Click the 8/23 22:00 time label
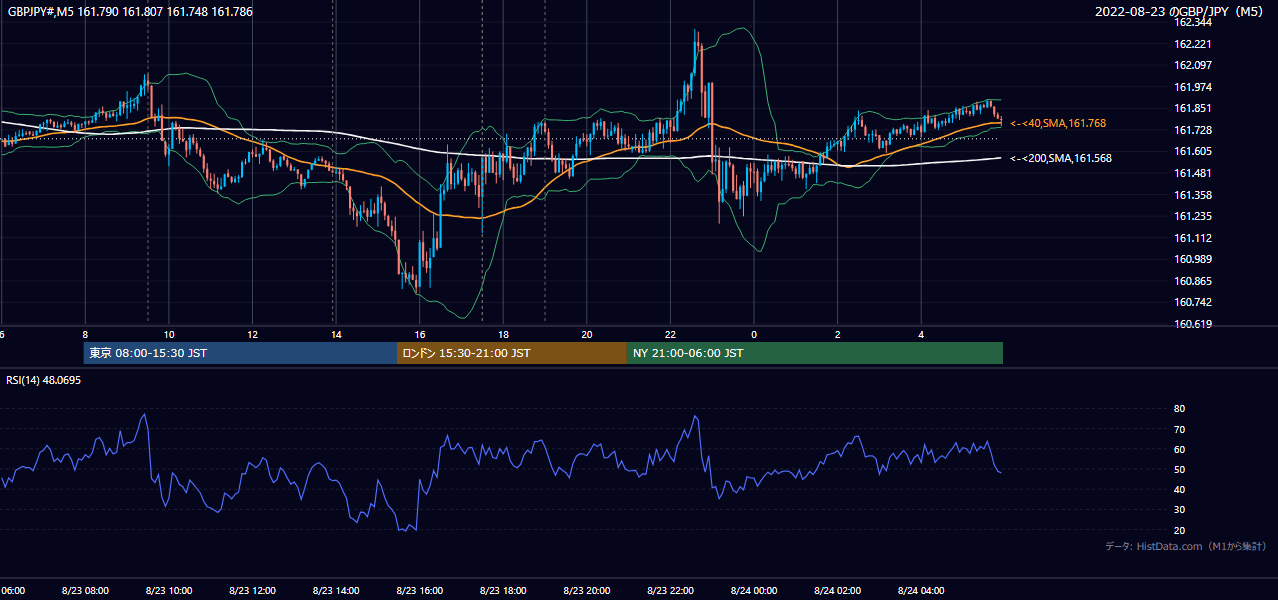The width and height of the screenshot is (1278, 600). coord(671,591)
